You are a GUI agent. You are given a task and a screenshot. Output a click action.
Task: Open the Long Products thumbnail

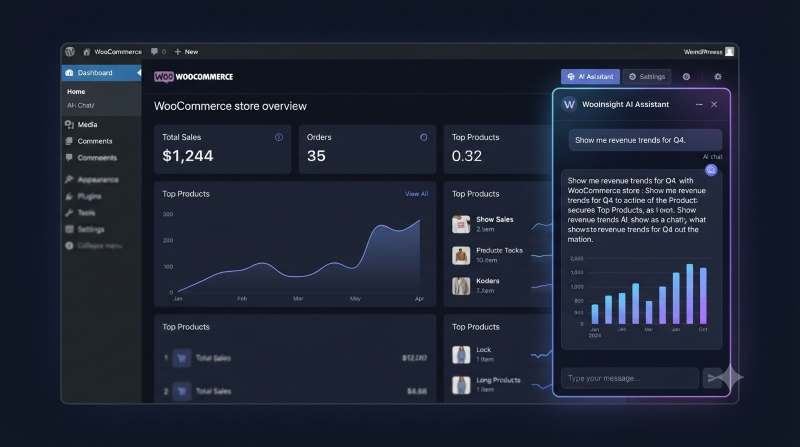pyautogui.click(x=461, y=385)
